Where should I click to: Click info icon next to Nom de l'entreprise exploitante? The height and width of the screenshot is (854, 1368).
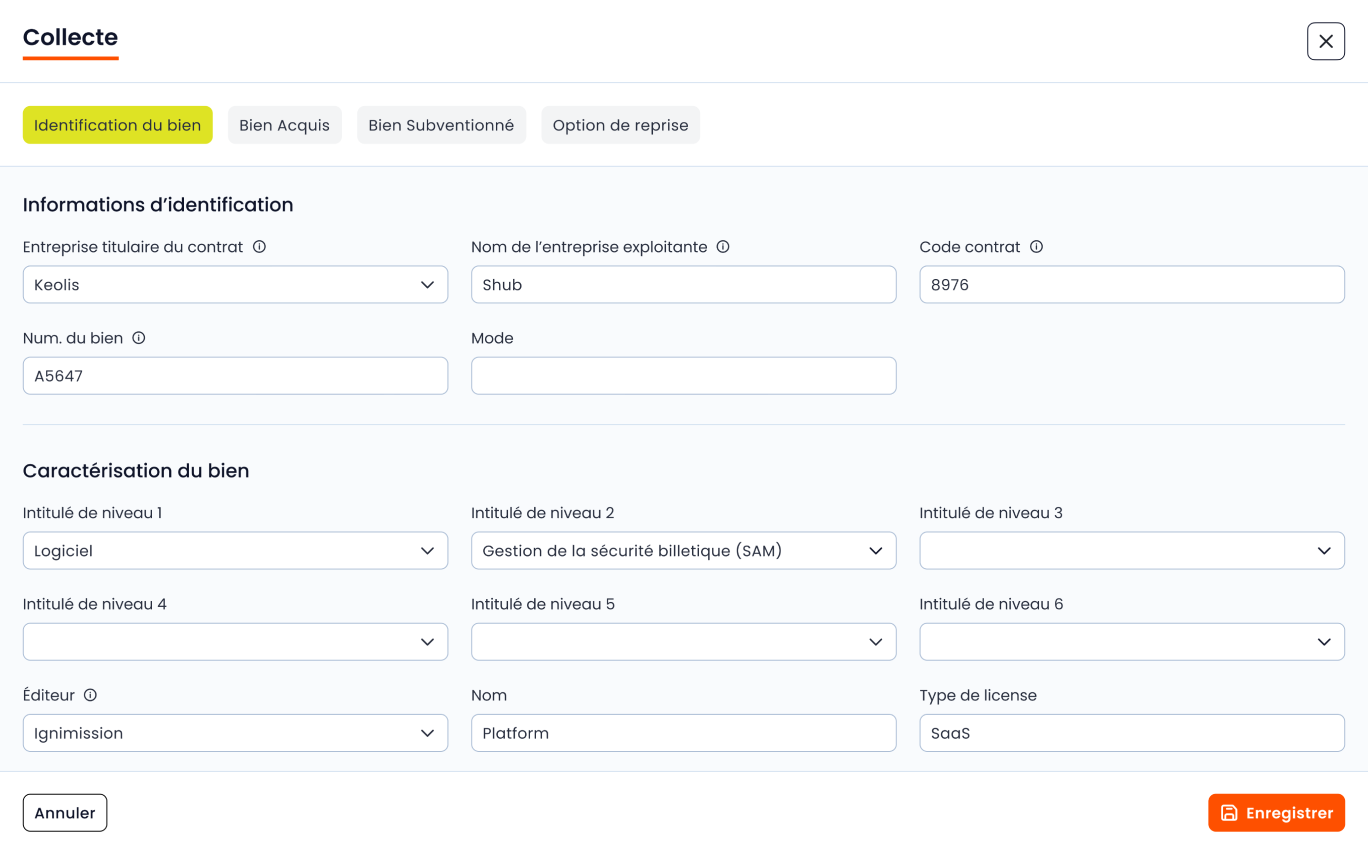[x=723, y=247]
